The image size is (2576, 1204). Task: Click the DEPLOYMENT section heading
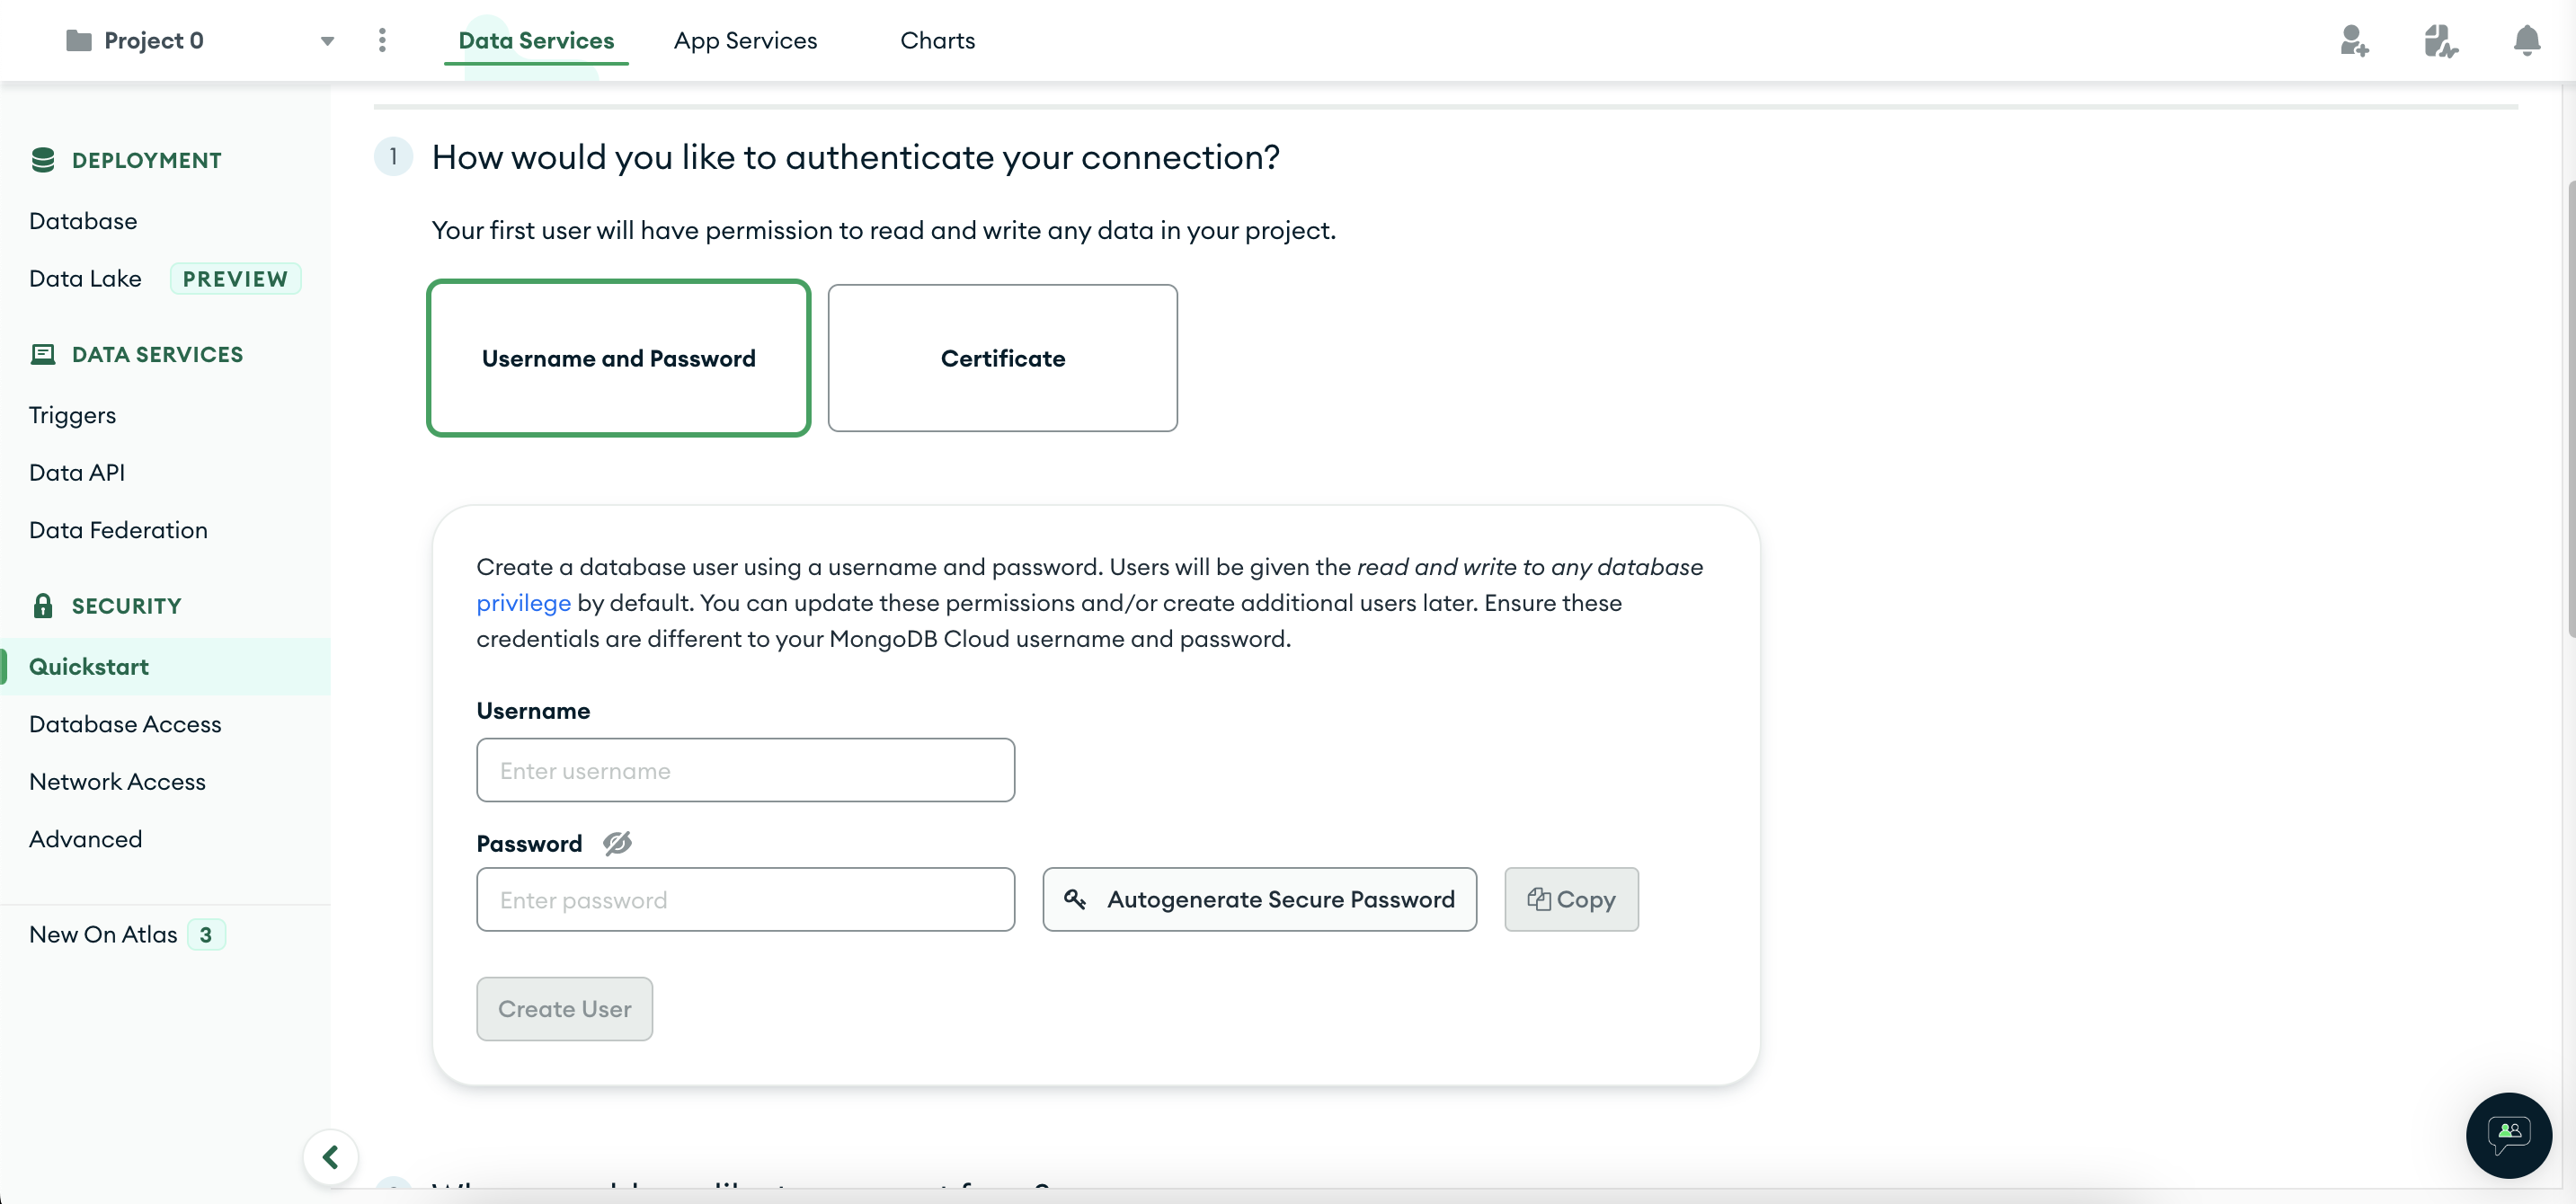click(x=147, y=160)
